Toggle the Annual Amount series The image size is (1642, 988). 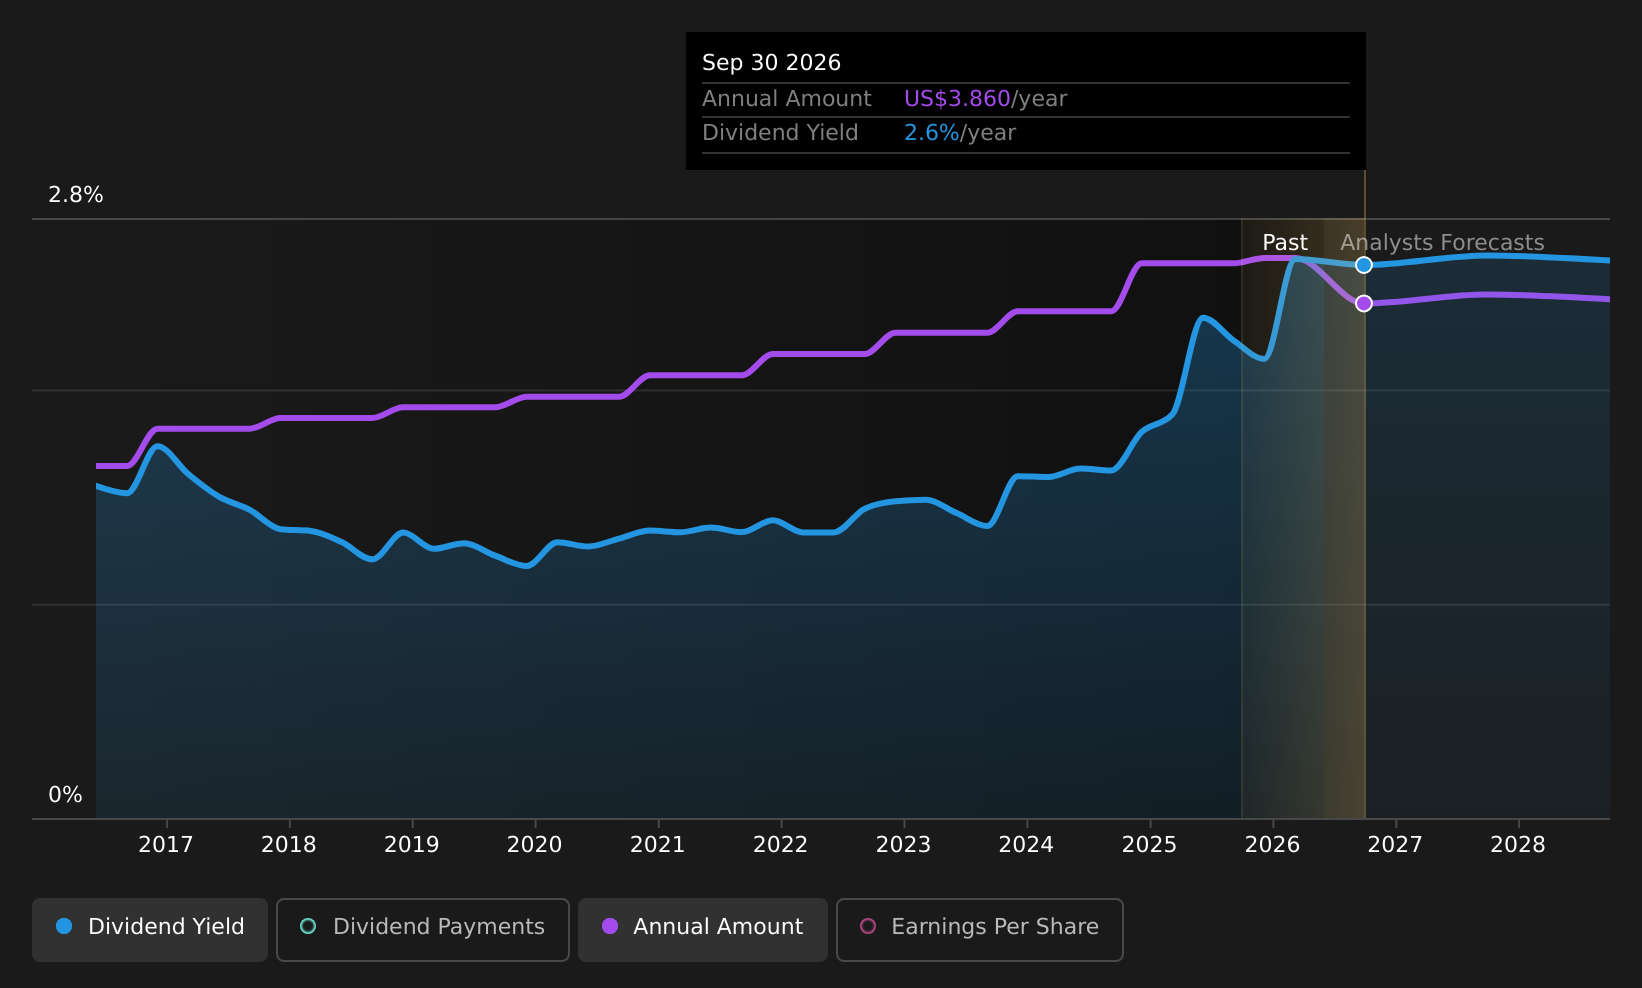pyautogui.click(x=703, y=929)
